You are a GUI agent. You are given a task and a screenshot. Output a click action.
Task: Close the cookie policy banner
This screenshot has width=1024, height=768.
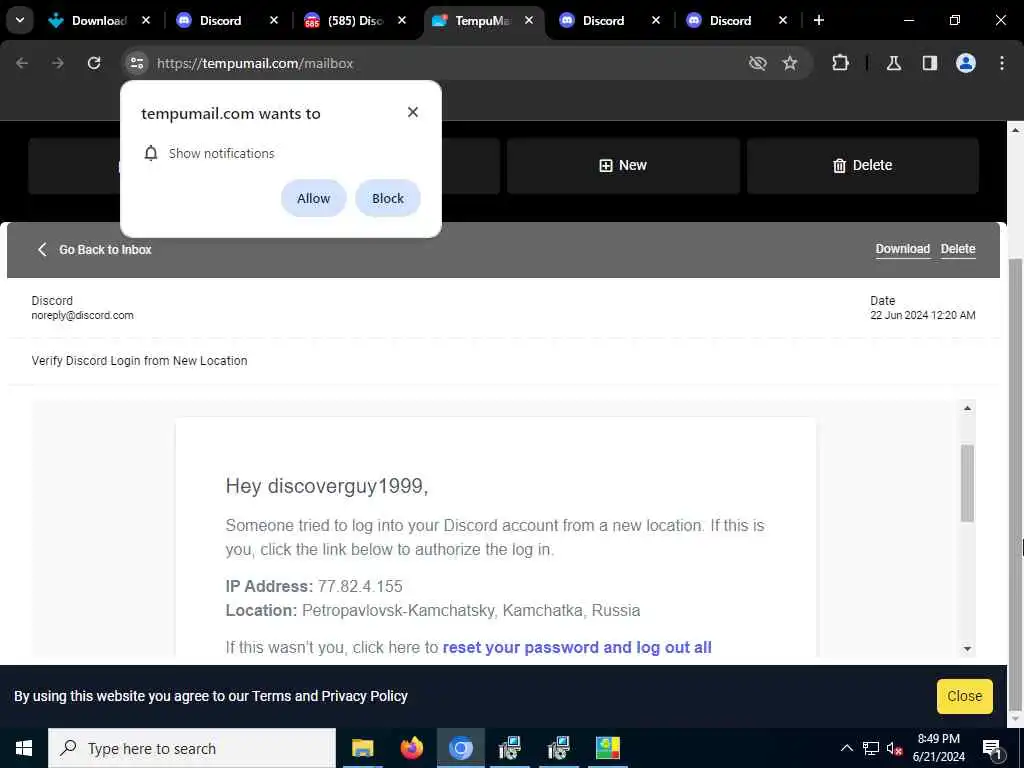pos(965,696)
